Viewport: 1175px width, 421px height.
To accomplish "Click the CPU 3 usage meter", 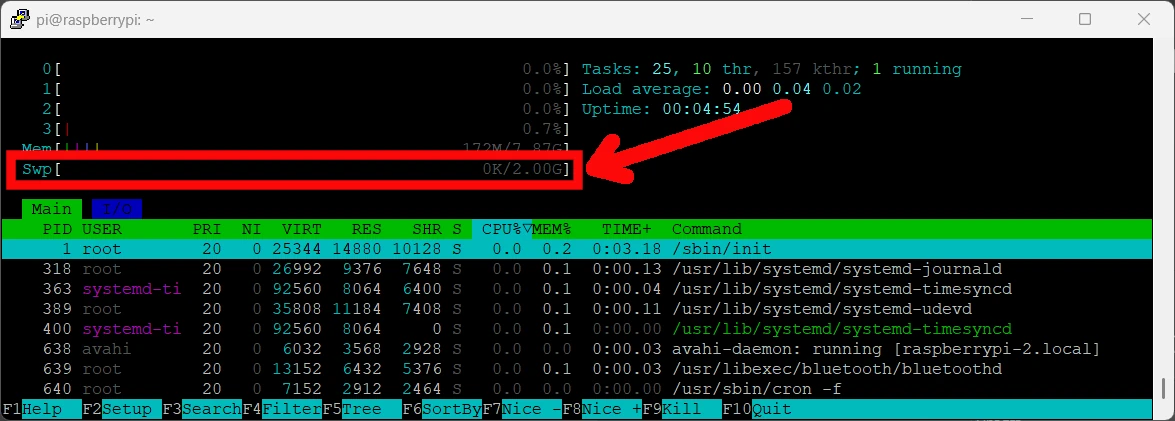I will (307, 130).
